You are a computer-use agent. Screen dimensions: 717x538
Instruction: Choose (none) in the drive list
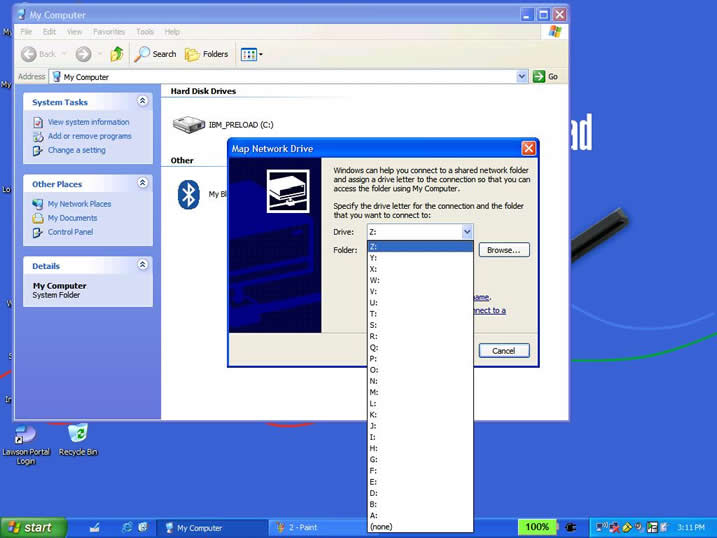[x=381, y=526]
